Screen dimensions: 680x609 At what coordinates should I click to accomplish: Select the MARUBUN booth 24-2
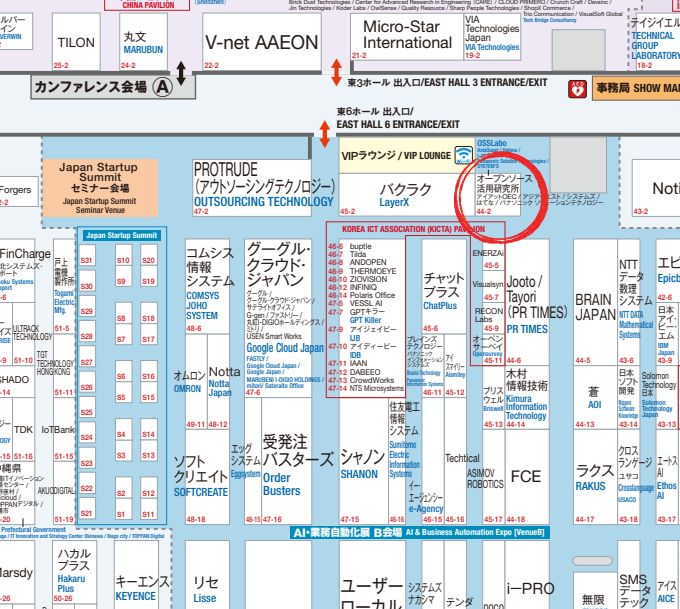(144, 42)
